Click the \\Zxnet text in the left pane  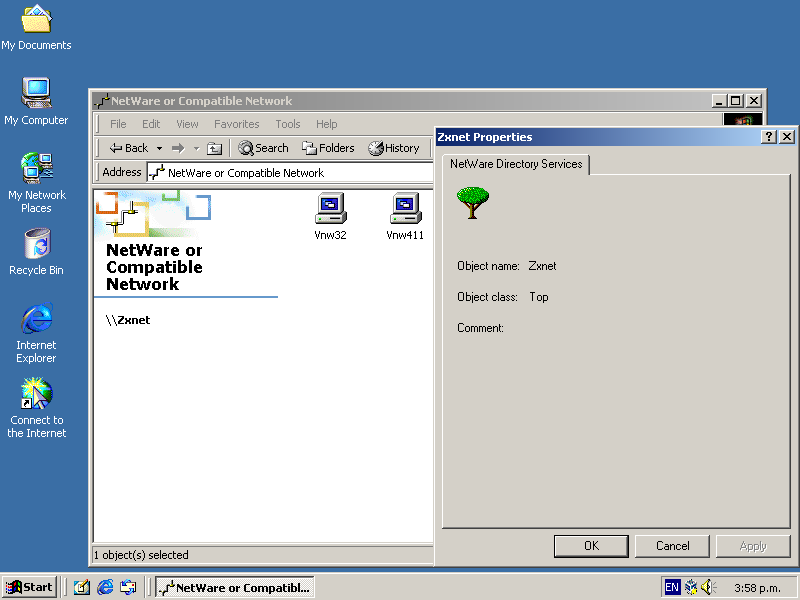click(x=128, y=320)
